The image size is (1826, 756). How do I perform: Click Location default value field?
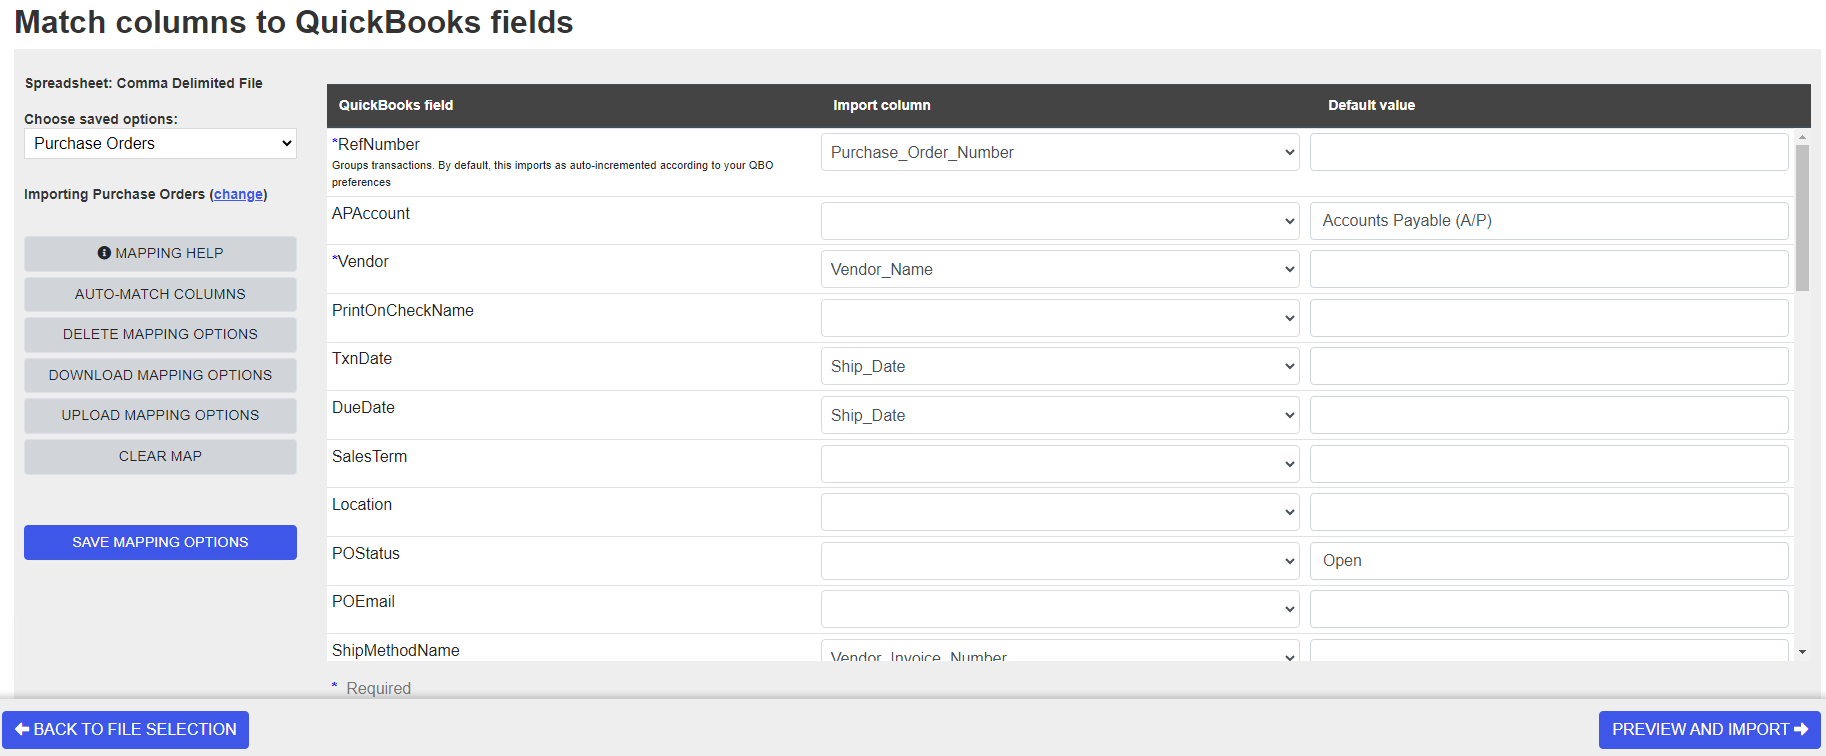pos(1549,512)
